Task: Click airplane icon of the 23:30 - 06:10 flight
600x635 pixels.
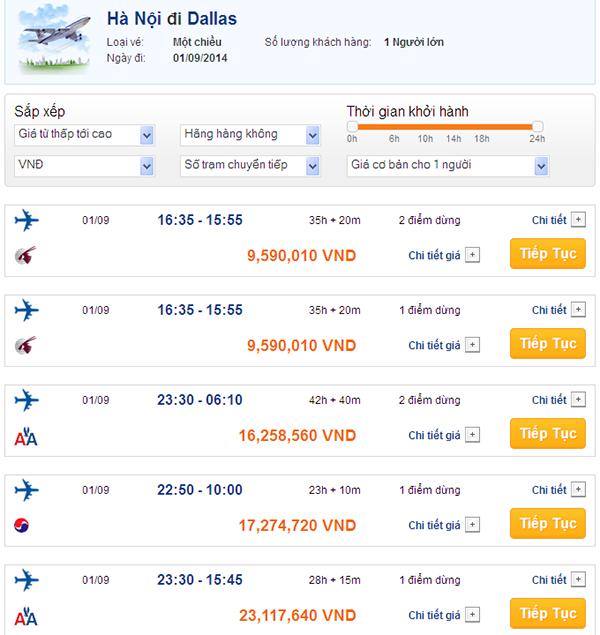Action: pyautogui.click(x=27, y=400)
